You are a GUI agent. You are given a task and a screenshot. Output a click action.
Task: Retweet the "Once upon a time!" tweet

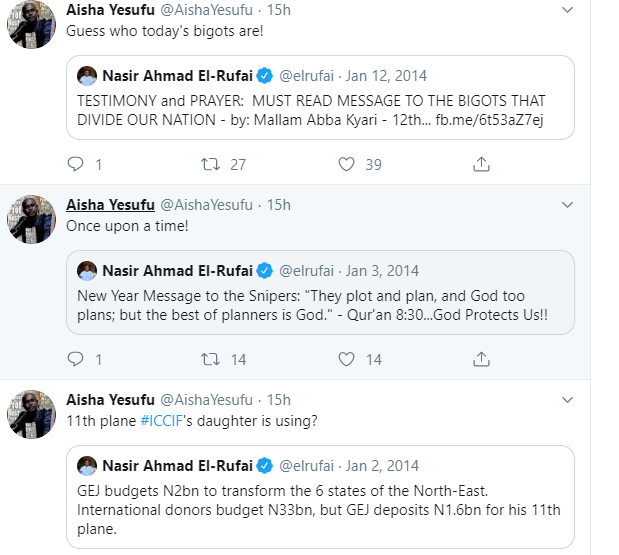click(211, 359)
